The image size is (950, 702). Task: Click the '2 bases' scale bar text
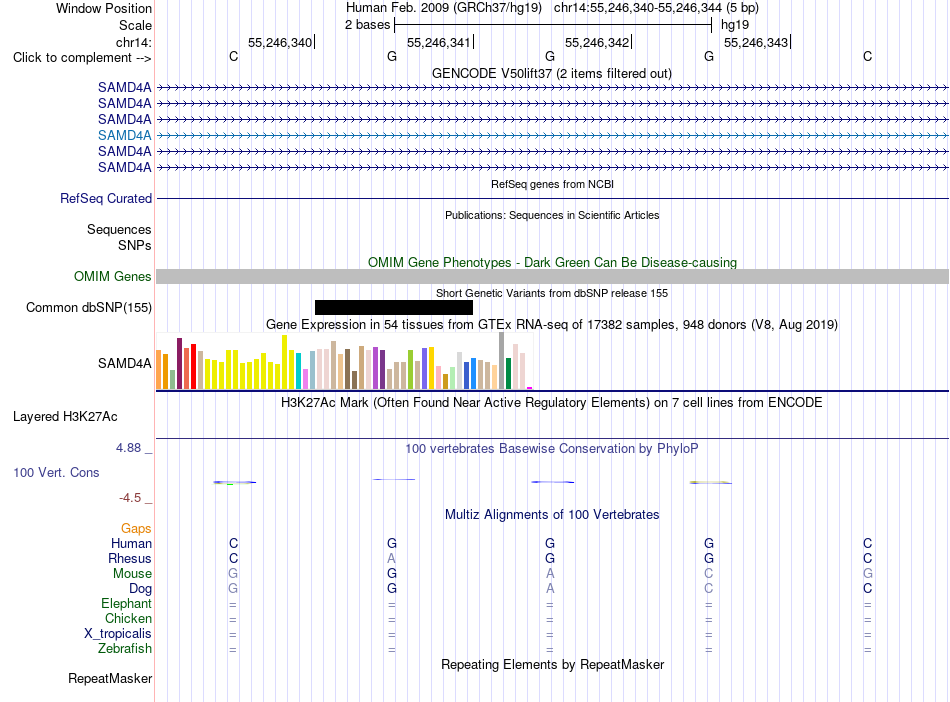367,25
